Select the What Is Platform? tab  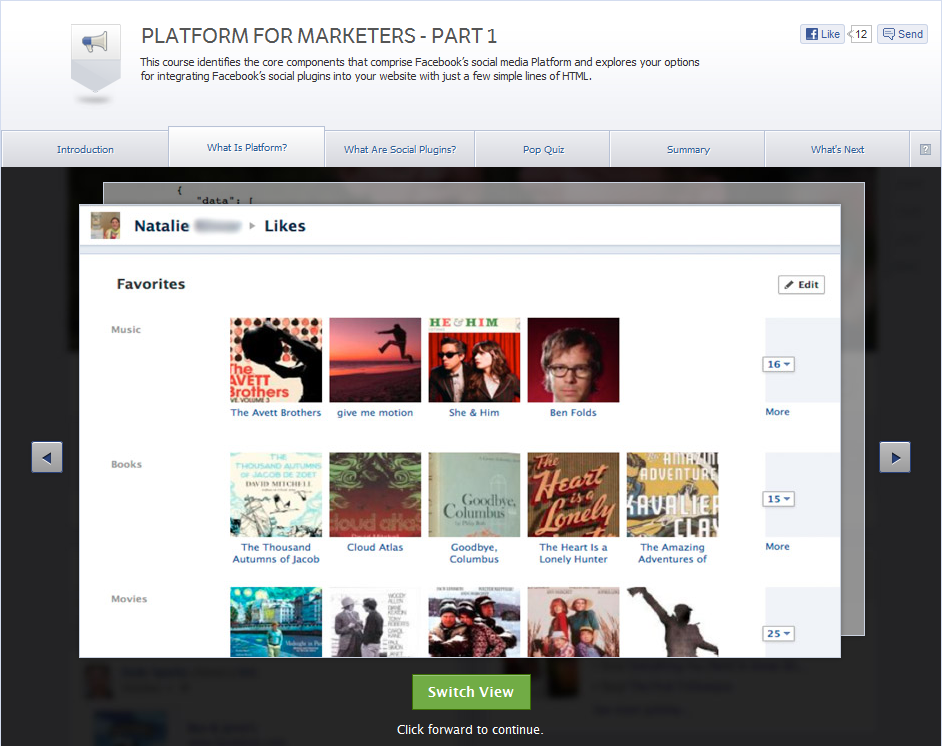(247, 147)
